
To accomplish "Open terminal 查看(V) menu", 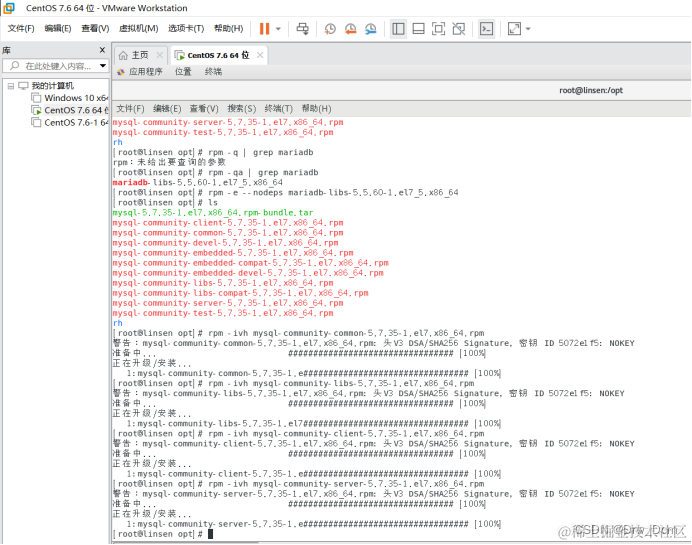I will (204, 109).
